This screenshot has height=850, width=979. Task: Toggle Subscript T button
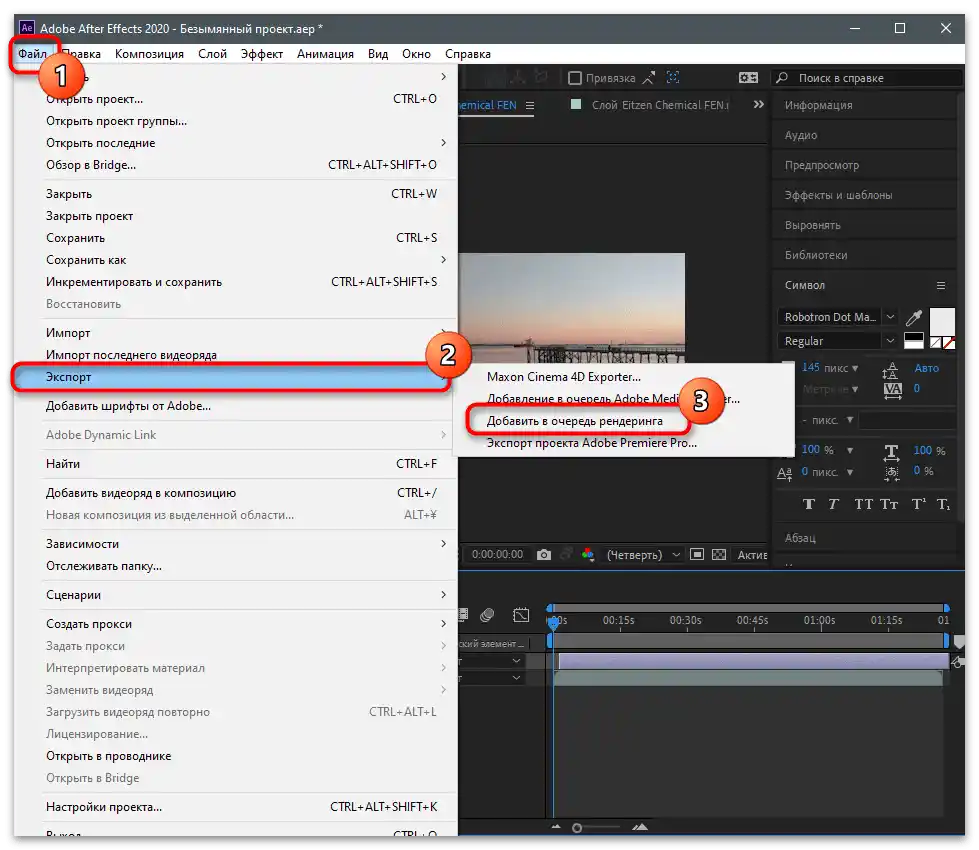943,504
